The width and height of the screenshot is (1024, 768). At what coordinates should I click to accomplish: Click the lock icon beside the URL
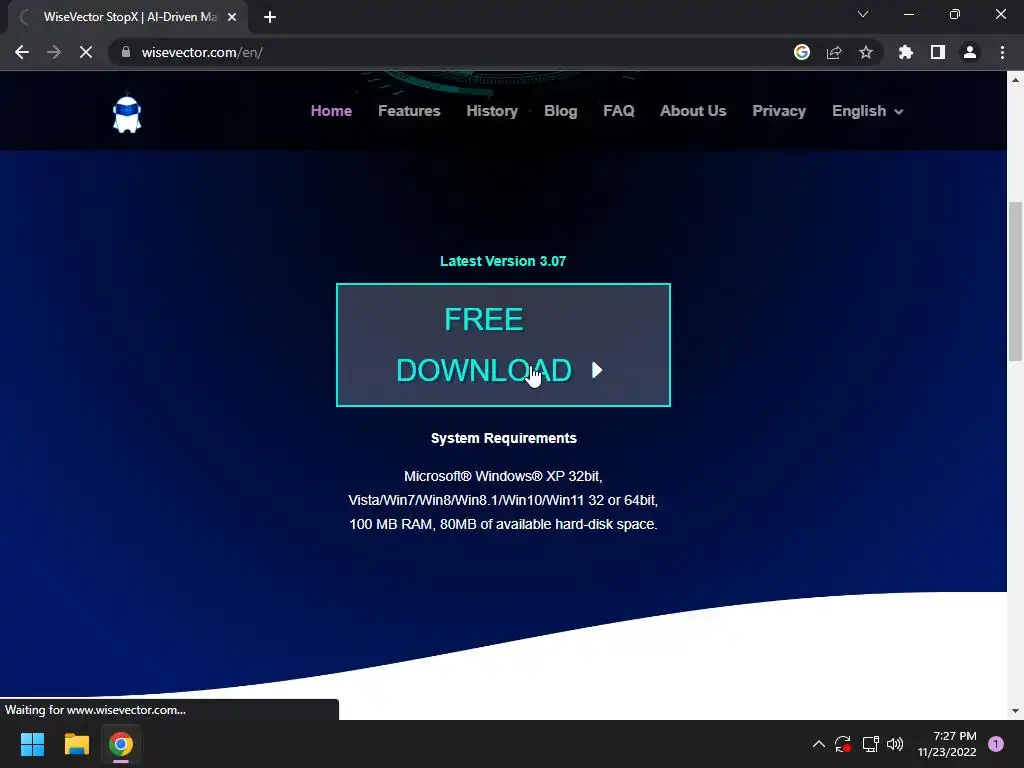tap(125, 52)
